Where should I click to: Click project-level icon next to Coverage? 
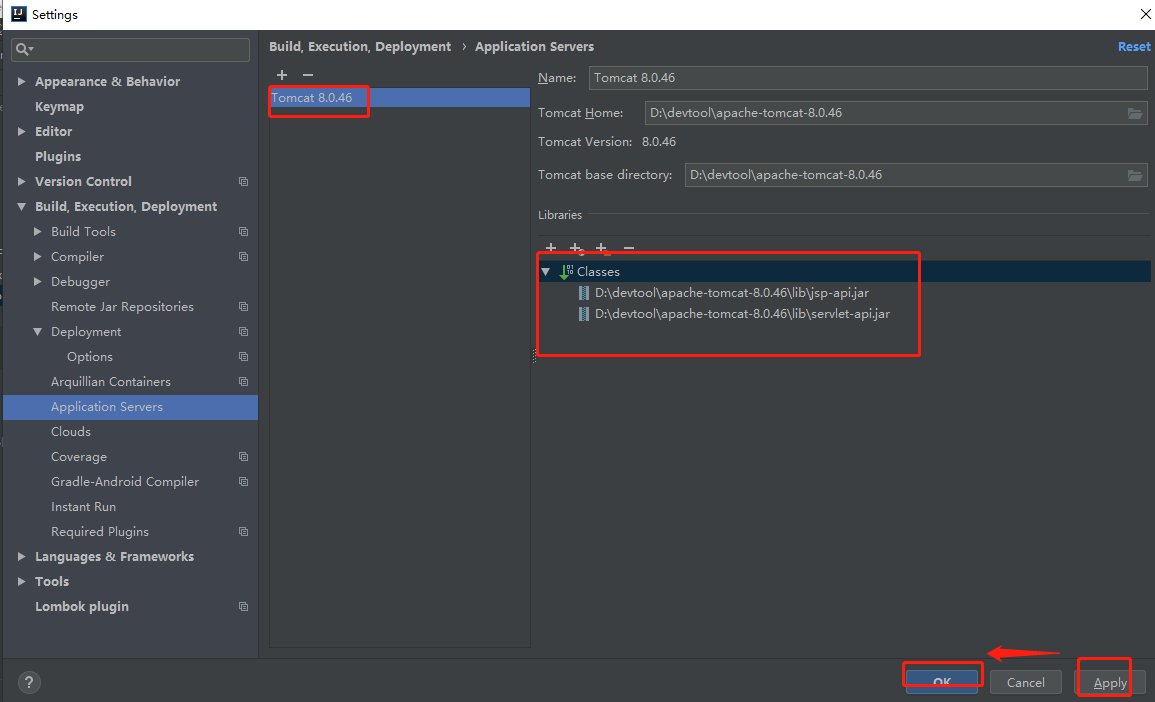[243, 457]
